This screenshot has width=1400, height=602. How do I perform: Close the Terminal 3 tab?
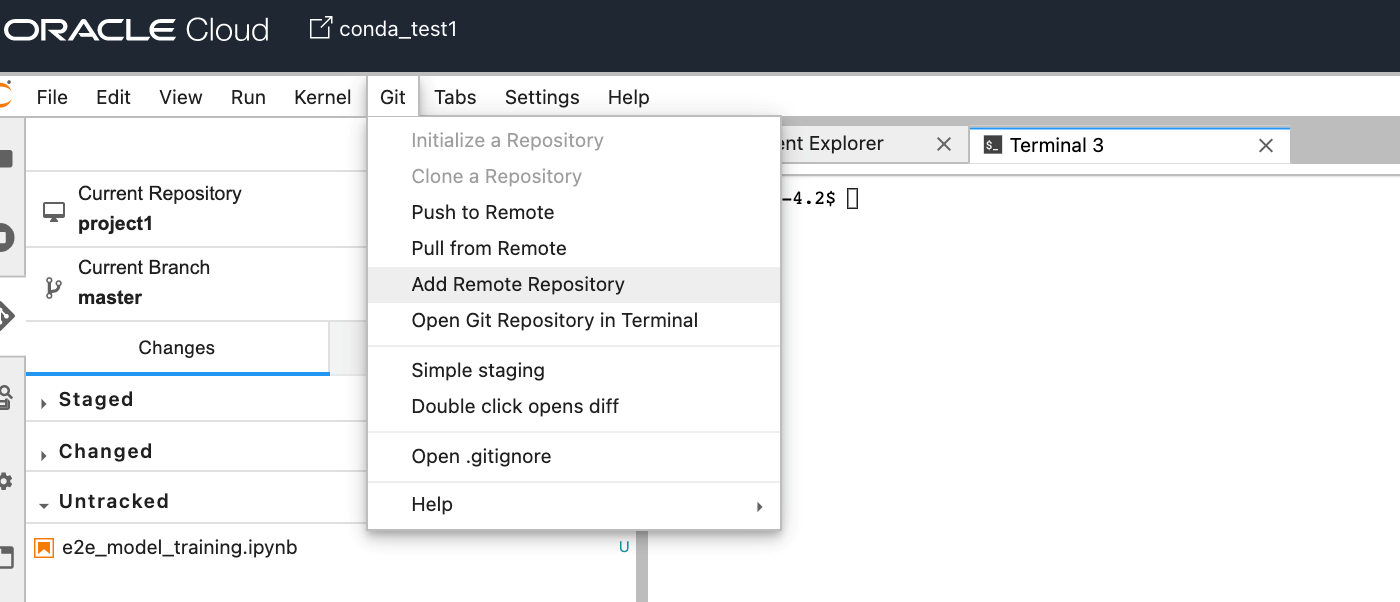tap(1266, 146)
